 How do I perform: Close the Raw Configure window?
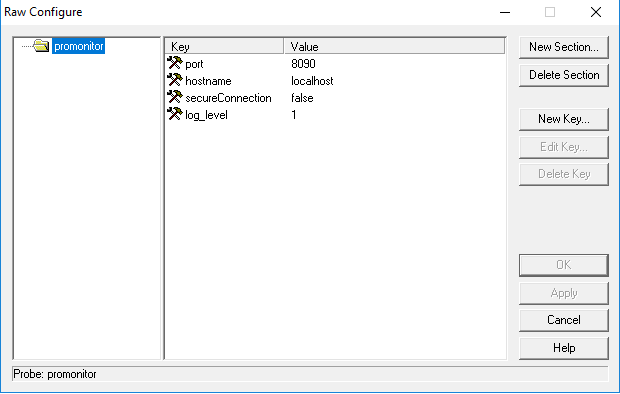(x=596, y=12)
